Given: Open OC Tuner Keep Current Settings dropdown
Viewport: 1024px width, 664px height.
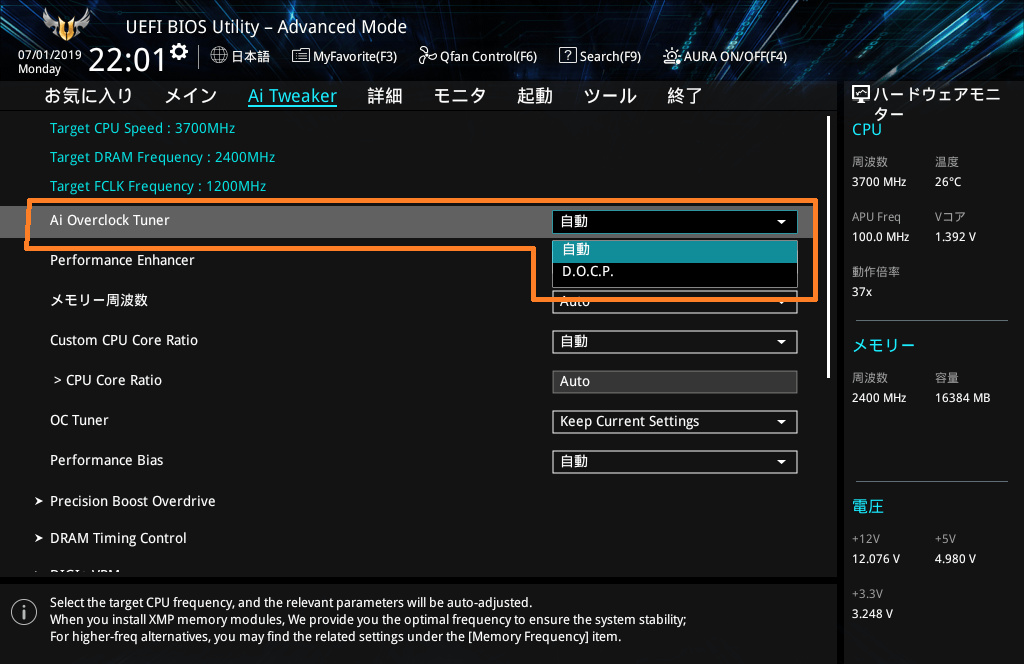Looking at the screenshot, I should click(x=675, y=422).
